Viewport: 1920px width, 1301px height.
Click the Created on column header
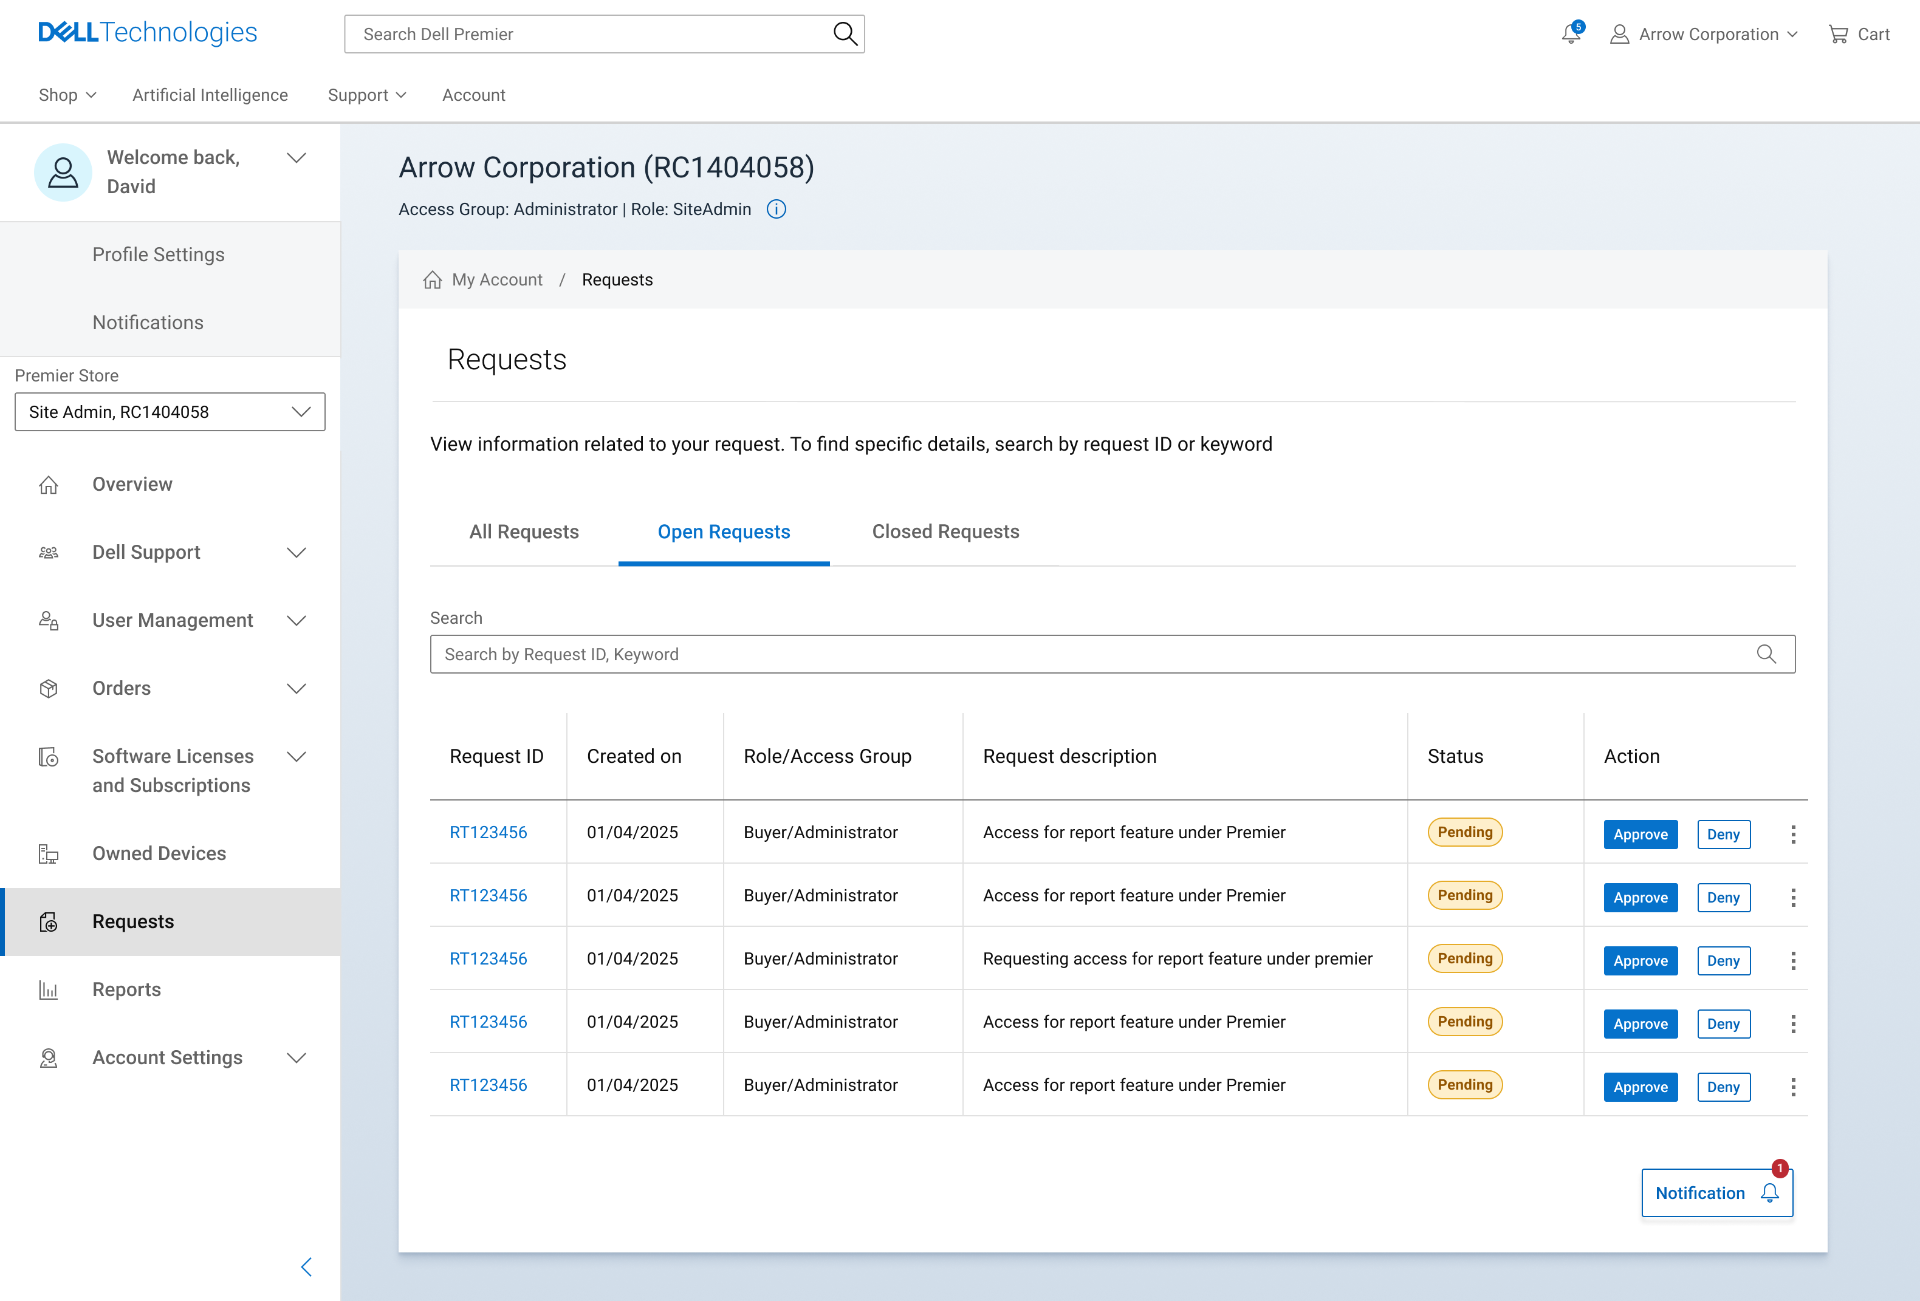[x=634, y=756]
